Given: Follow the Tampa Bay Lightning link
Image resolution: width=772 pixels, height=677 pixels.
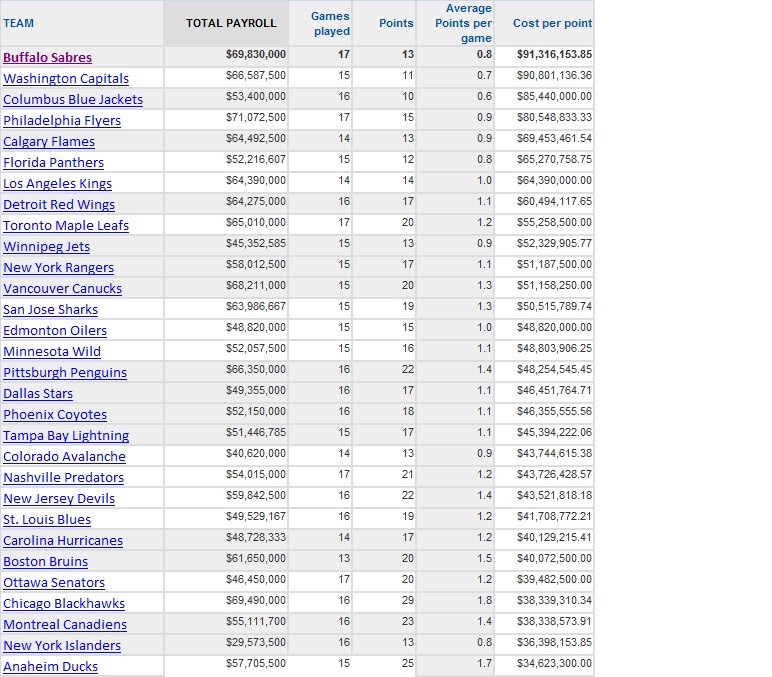Looking at the screenshot, I should (x=66, y=436).
